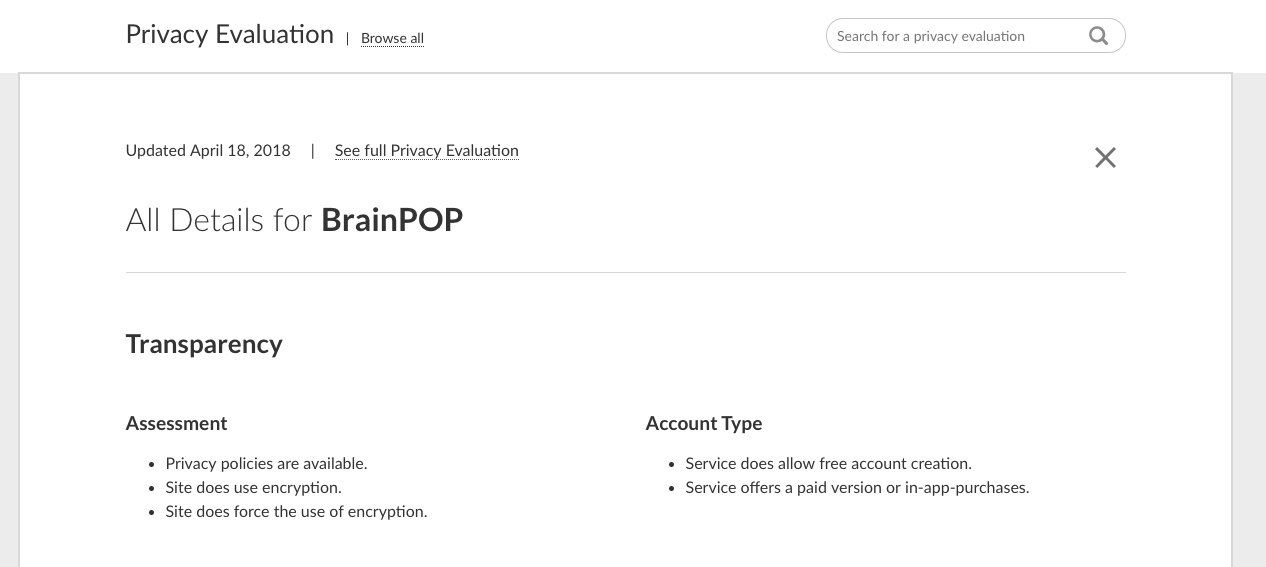Click the separator between date and evaluation link
Screen dimensions: 1266x567
click(312, 151)
